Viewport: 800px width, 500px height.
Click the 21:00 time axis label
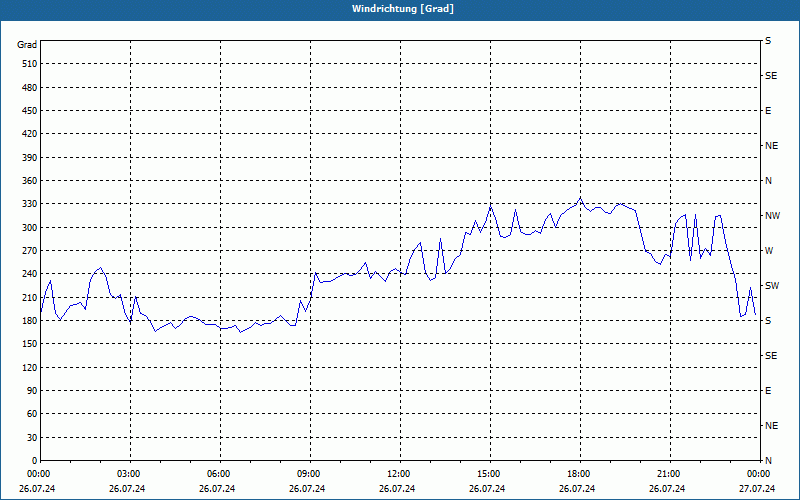670,474
